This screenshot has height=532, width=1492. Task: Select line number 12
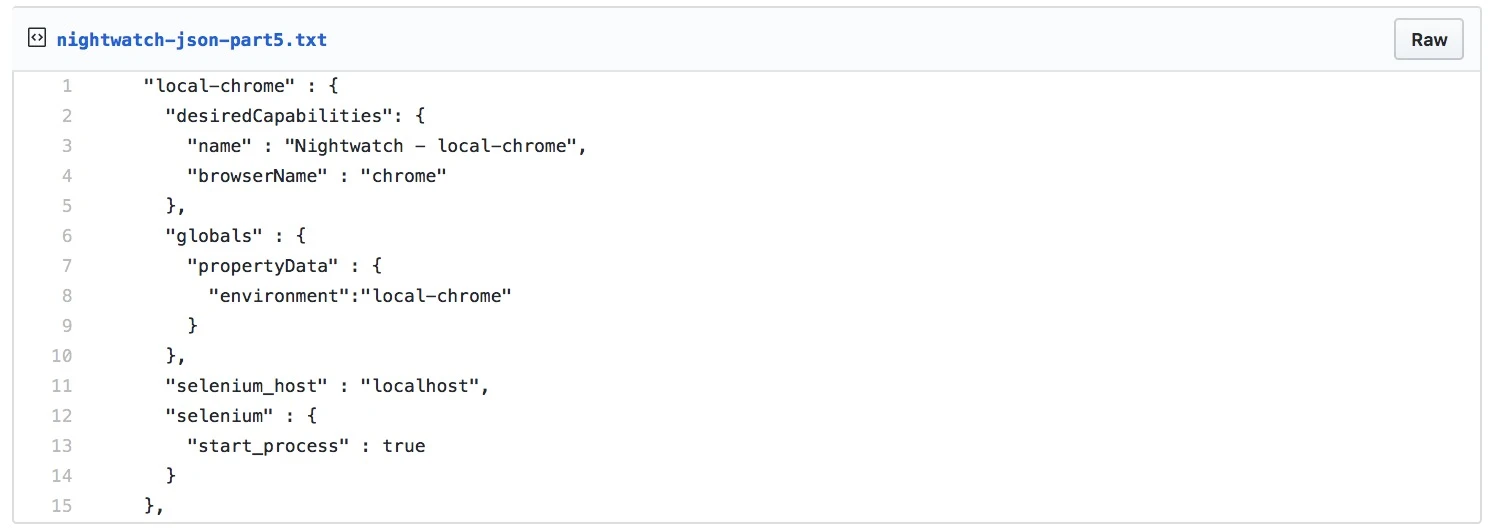click(x=62, y=416)
